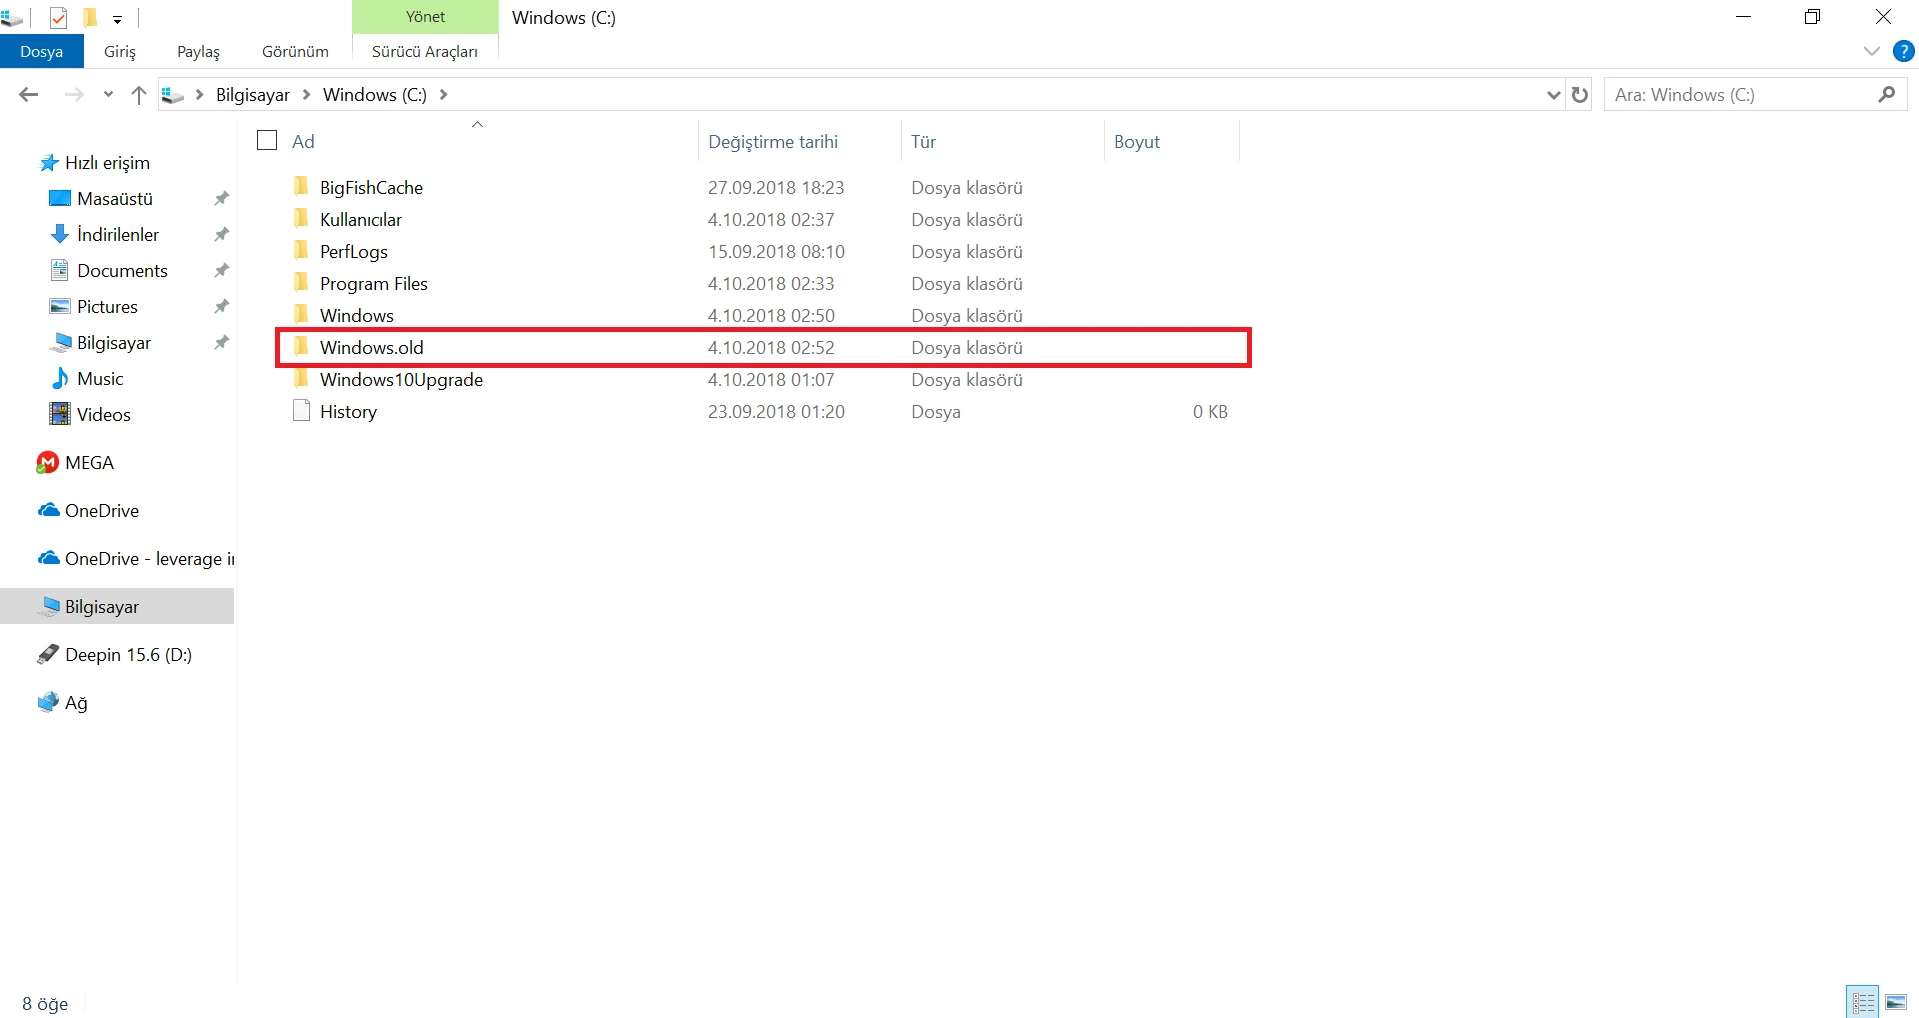Click the computer icon in address bar
The image size is (1919, 1018).
[173, 95]
